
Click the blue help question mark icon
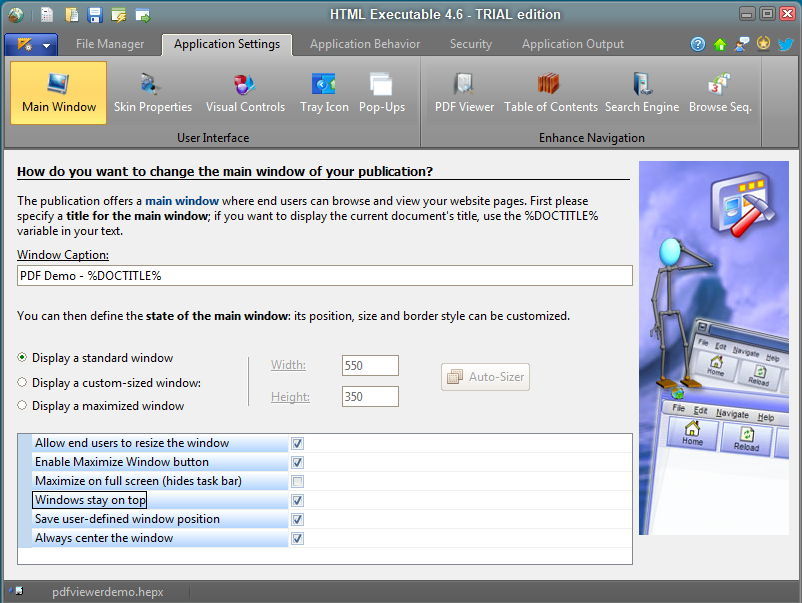(698, 44)
